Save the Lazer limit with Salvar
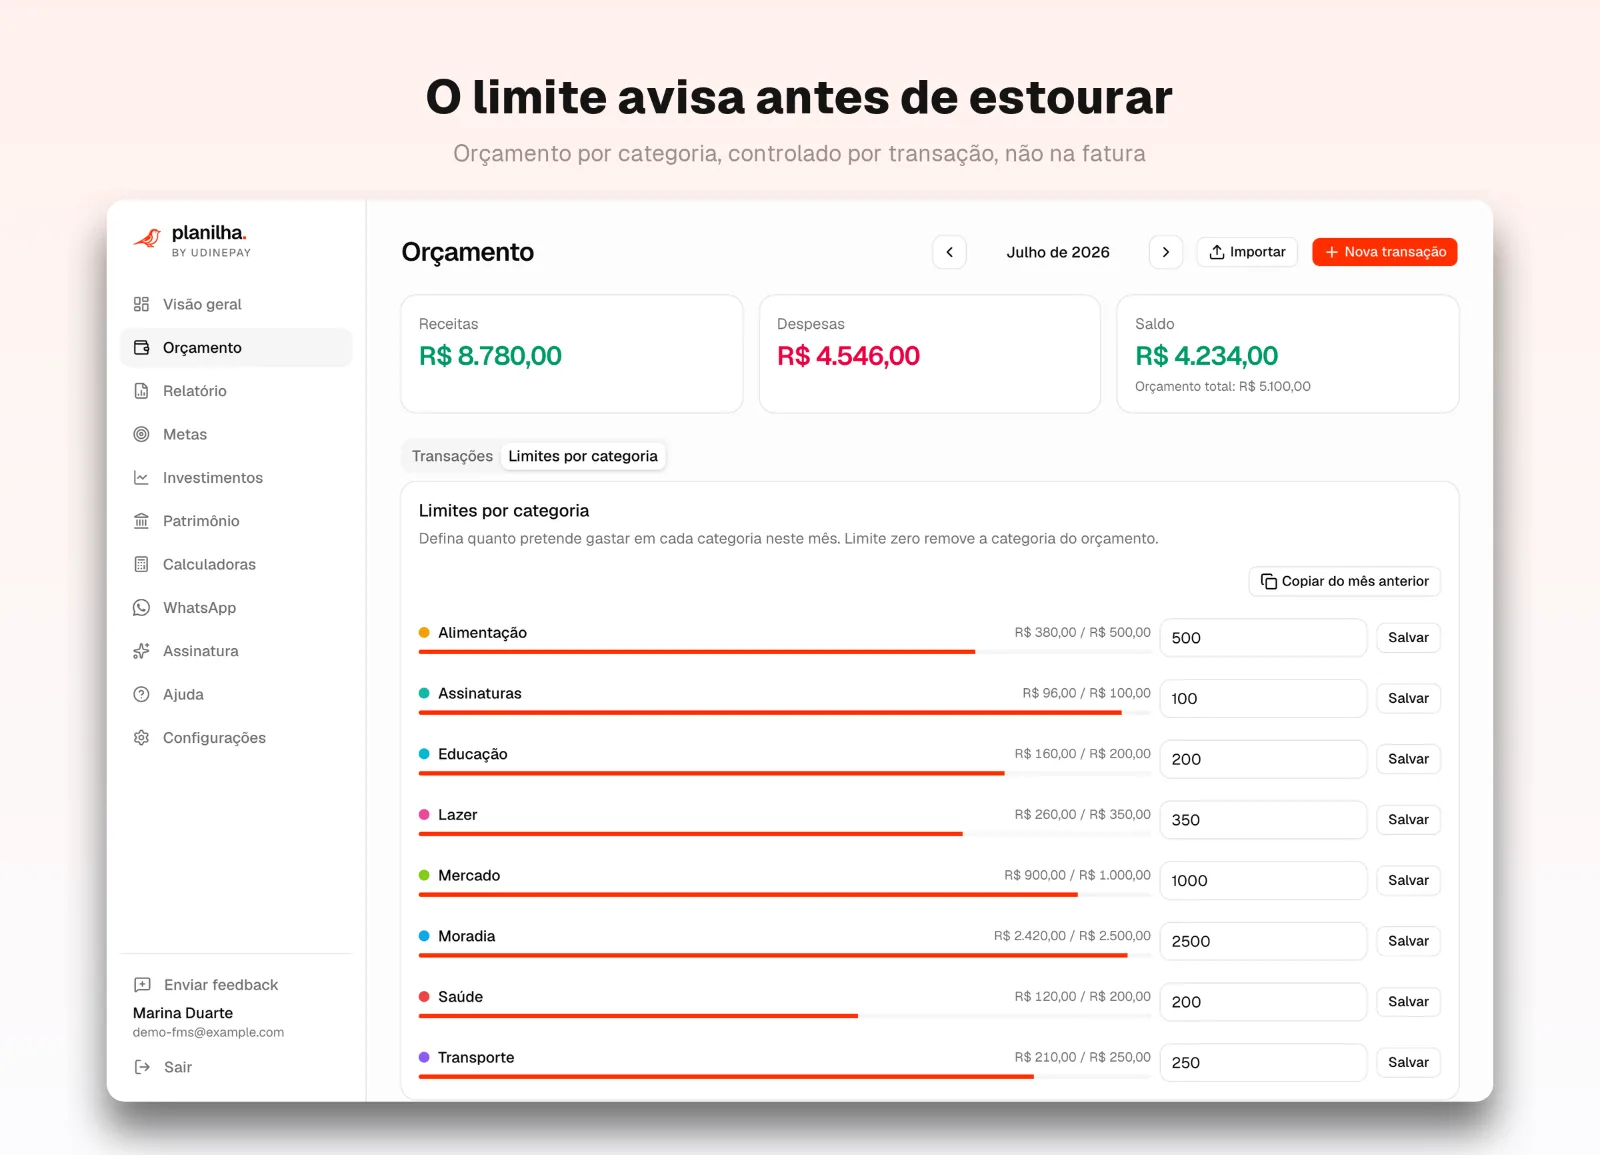This screenshot has width=1600, height=1155. [1408, 819]
